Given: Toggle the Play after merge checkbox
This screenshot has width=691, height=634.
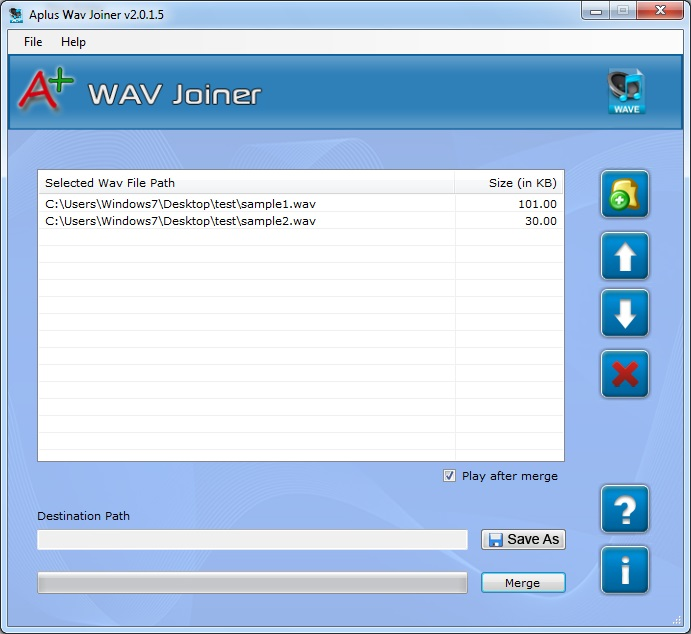Looking at the screenshot, I should tap(449, 476).
